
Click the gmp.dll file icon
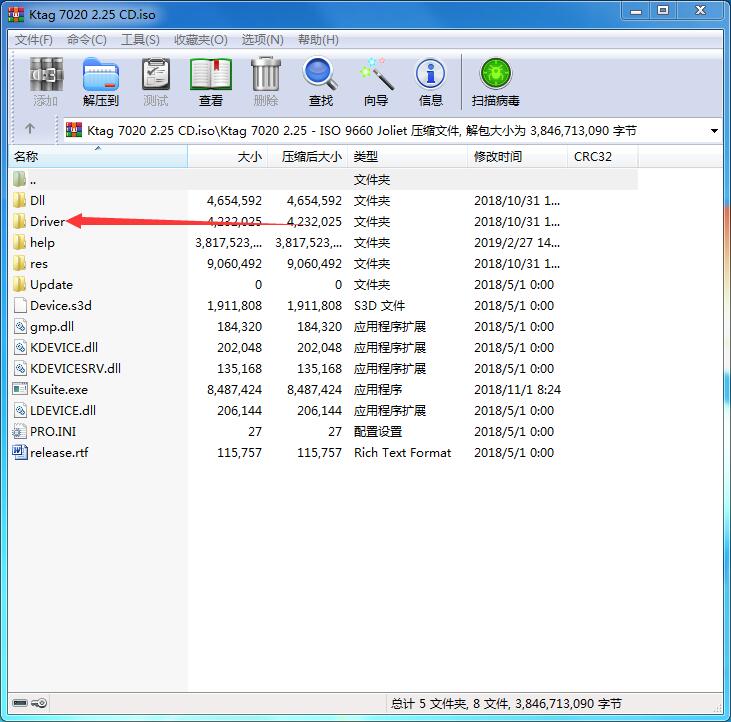[x=20, y=326]
